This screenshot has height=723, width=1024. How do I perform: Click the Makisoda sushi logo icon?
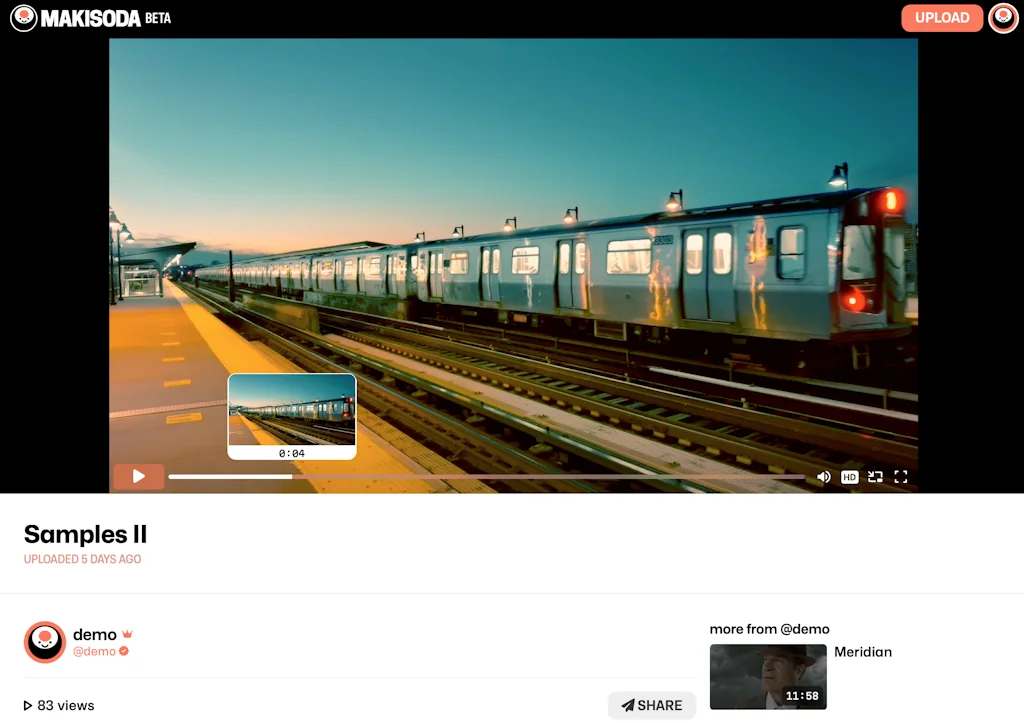(24, 17)
